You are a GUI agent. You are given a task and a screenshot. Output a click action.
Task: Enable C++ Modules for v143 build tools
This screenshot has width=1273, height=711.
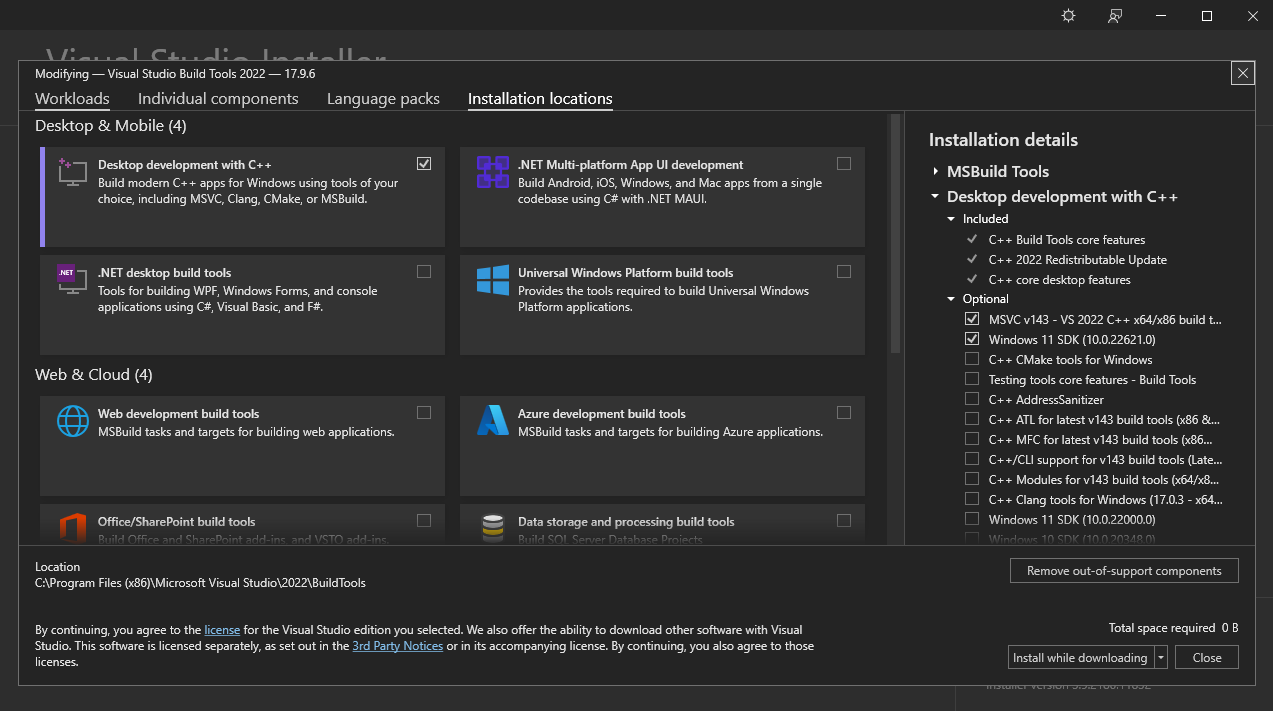pos(972,479)
